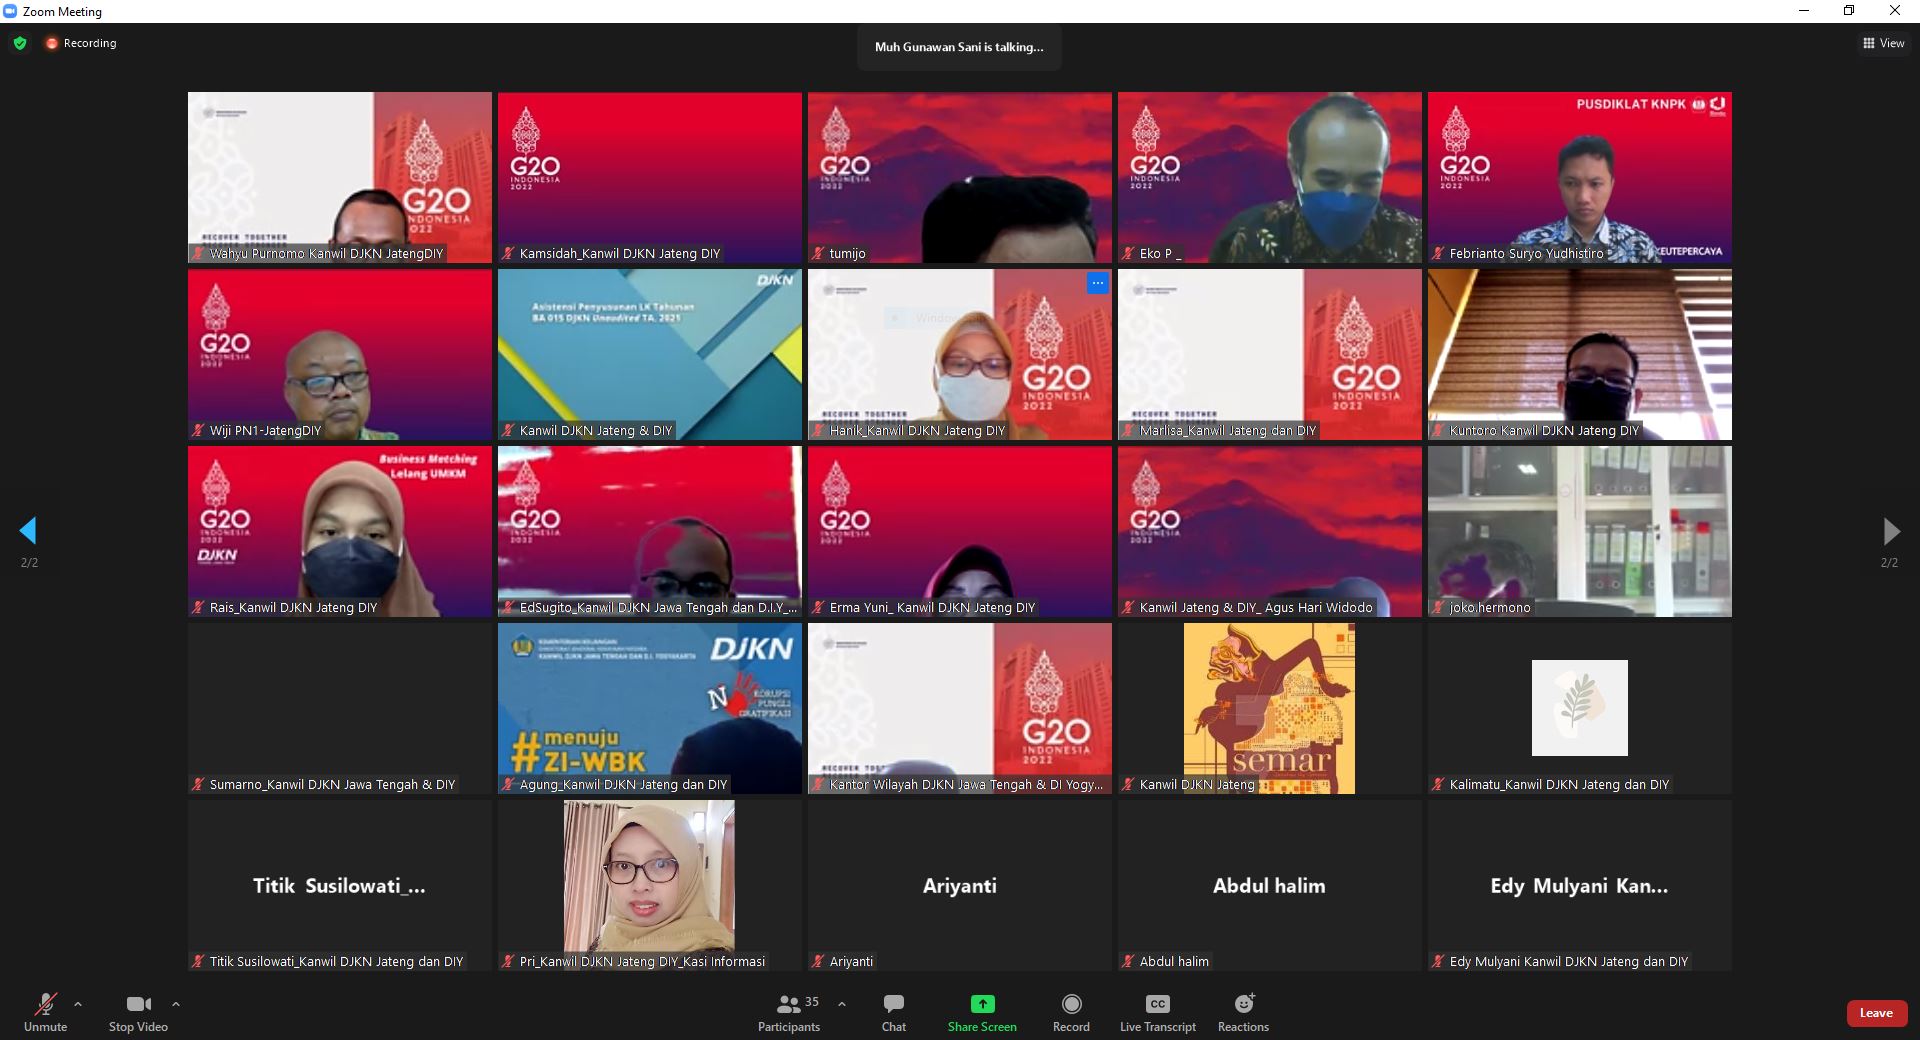
Task: Go to next page with right arrow
Action: coord(1890,530)
